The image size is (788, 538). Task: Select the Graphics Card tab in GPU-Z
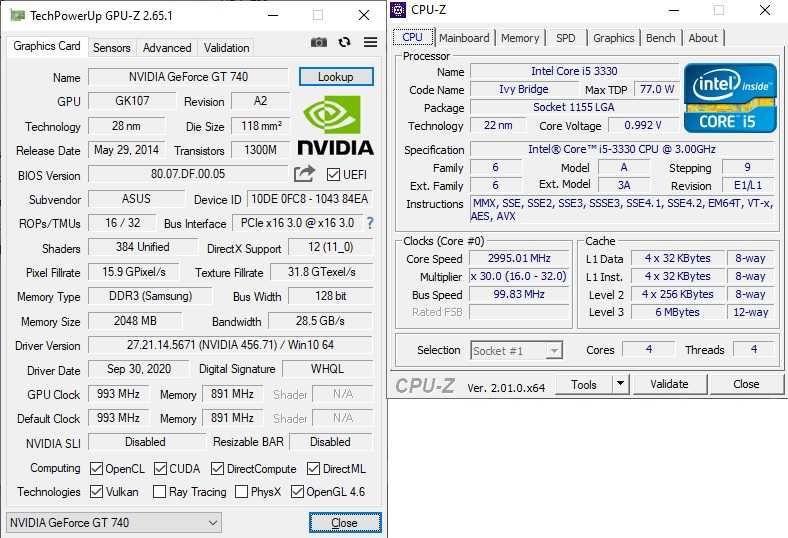[47, 46]
